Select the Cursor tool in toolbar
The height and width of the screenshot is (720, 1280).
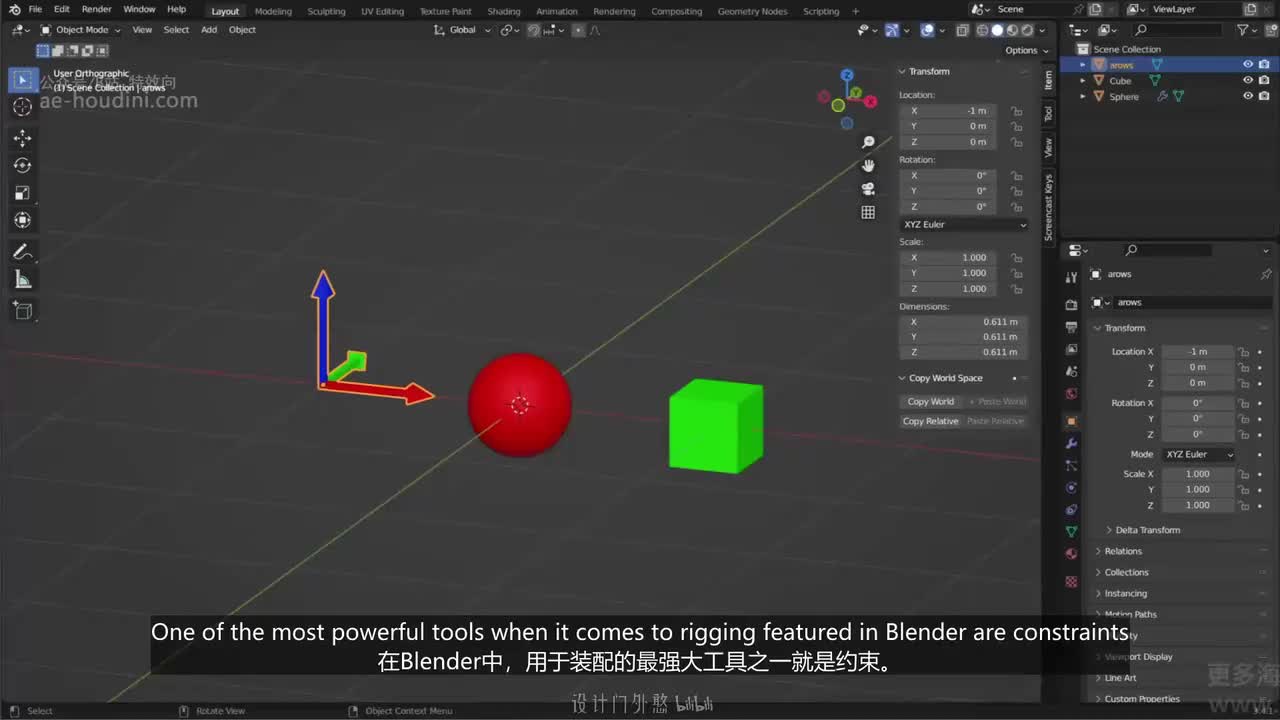22,107
